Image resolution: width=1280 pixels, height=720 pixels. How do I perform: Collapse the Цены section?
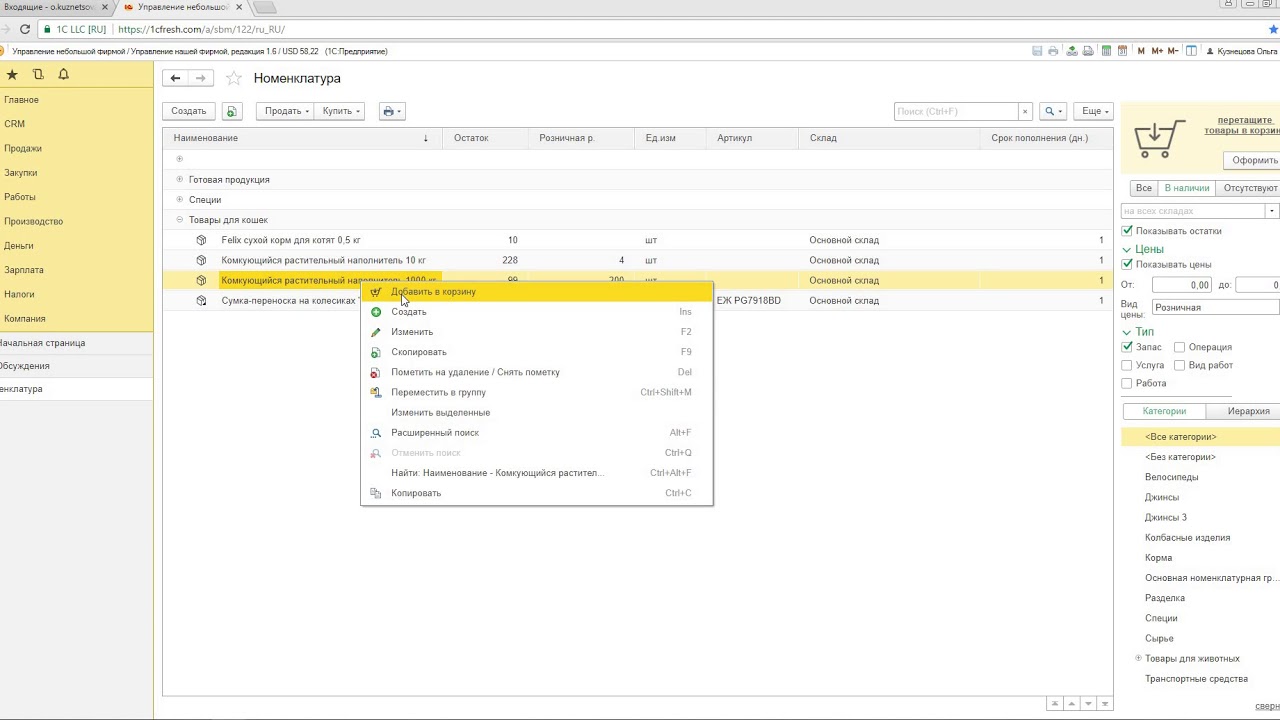pyautogui.click(x=1127, y=249)
